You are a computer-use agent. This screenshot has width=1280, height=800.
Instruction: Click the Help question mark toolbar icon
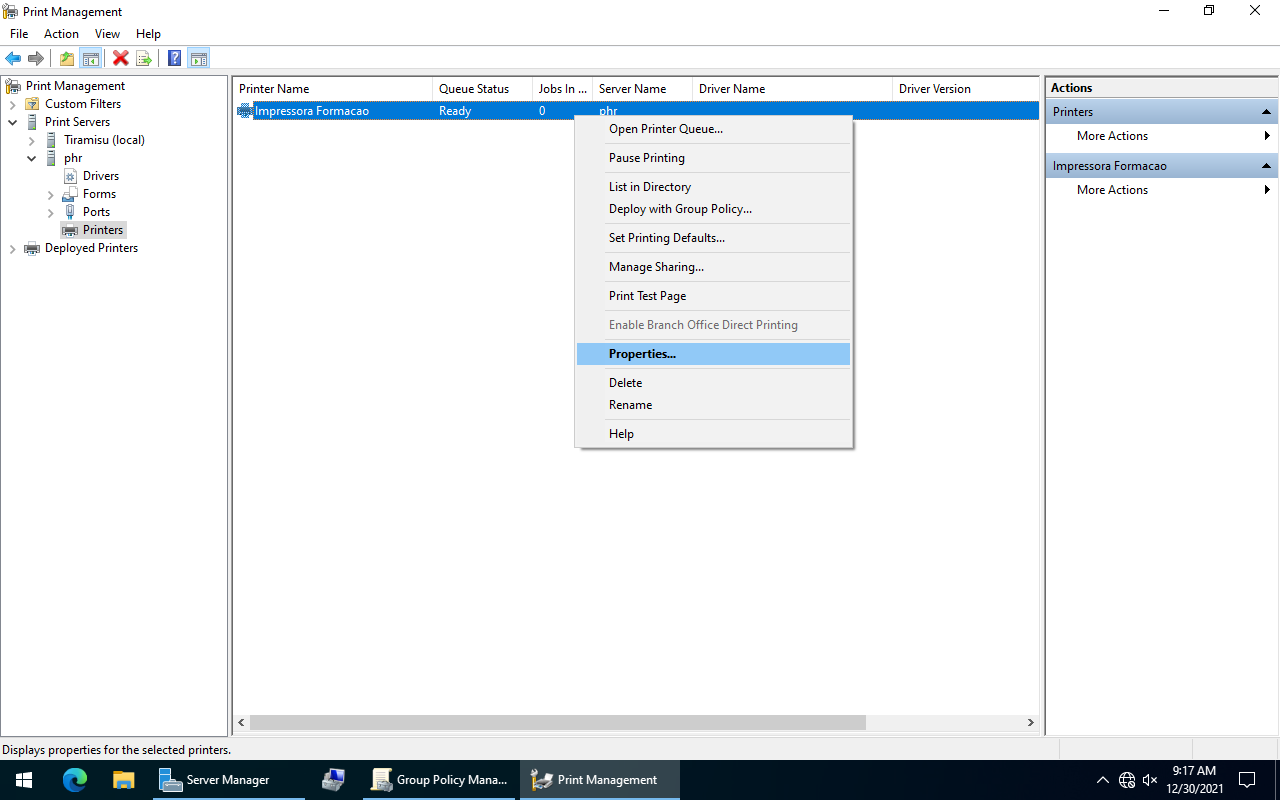pos(174,58)
